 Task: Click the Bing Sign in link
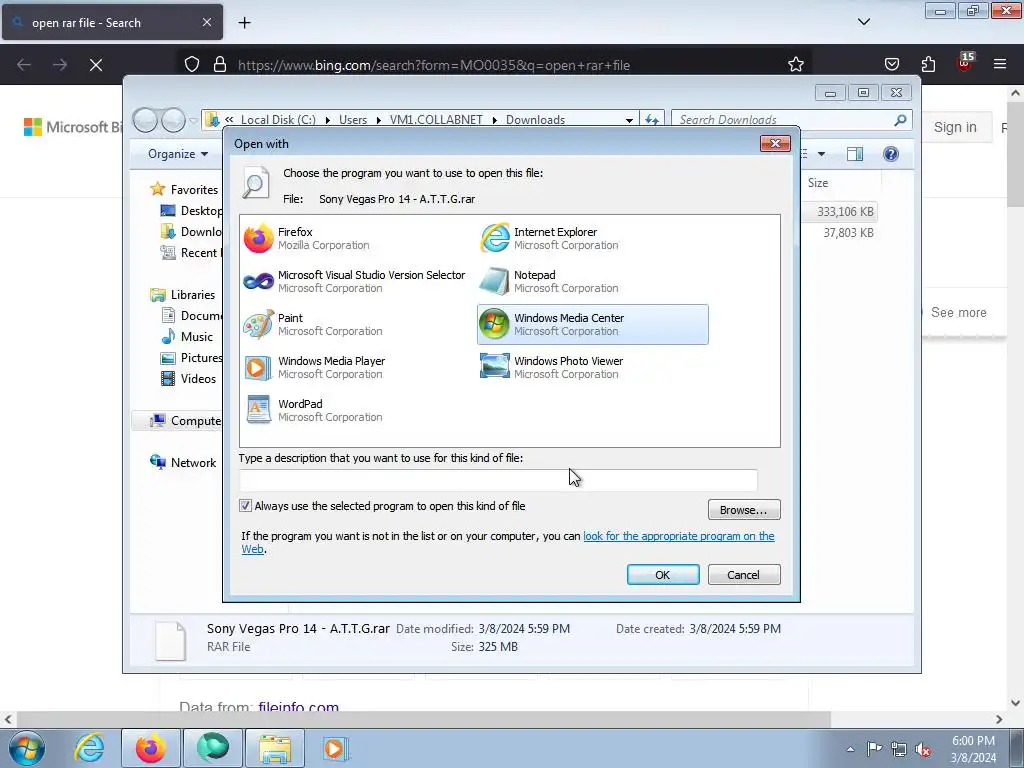955,127
